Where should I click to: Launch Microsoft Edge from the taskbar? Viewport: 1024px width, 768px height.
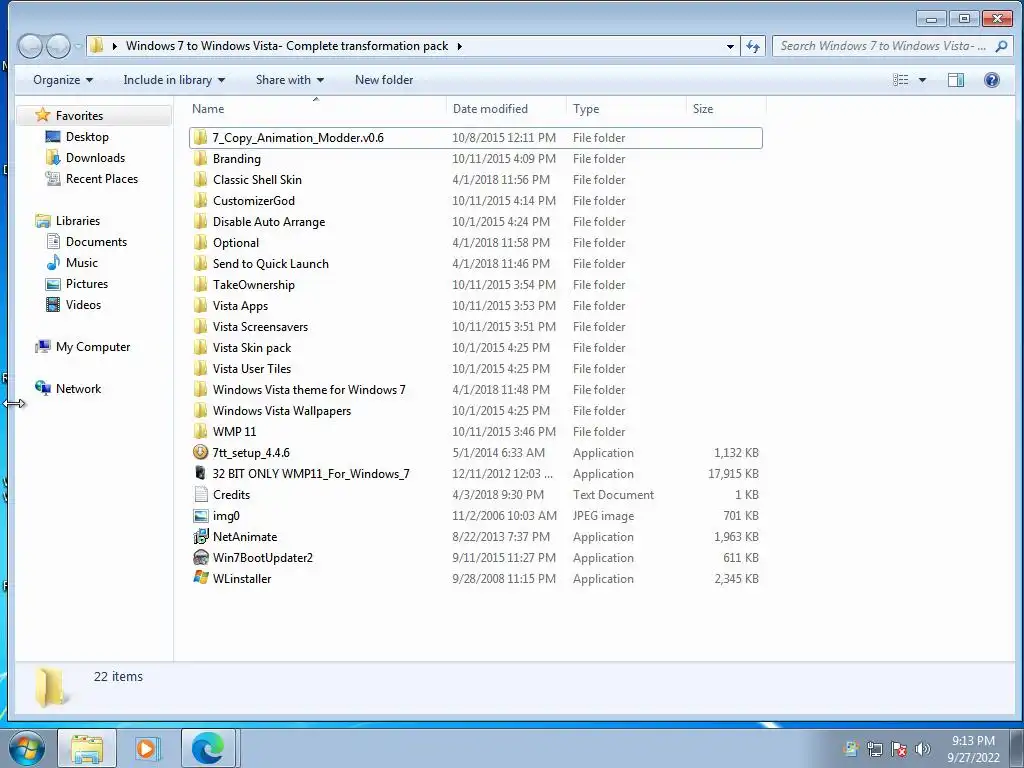(x=208, y=748)
